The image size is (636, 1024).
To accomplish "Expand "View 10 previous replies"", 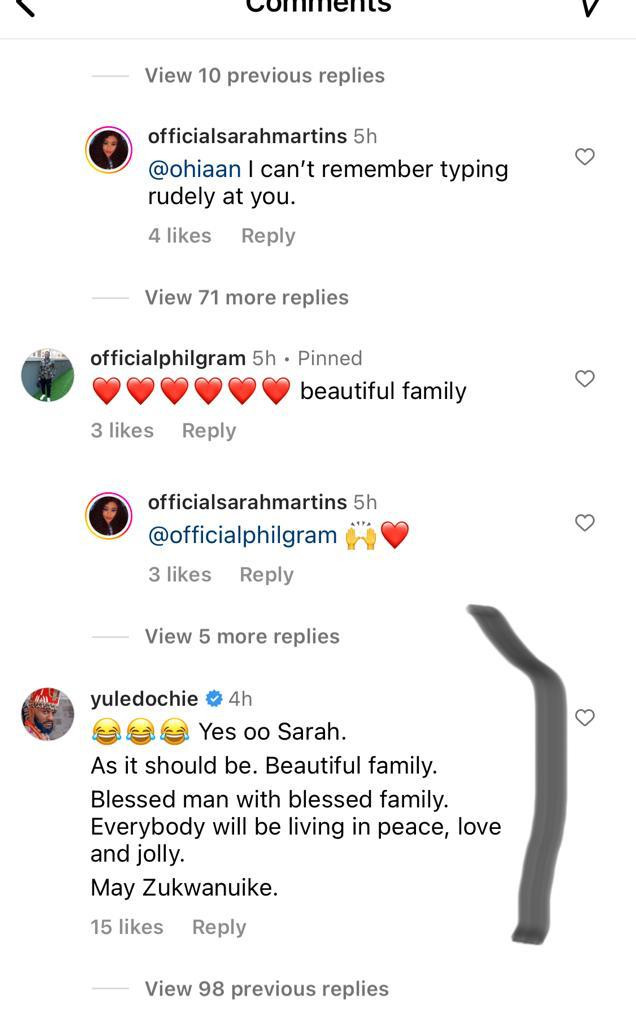I will tap(264, 75).
